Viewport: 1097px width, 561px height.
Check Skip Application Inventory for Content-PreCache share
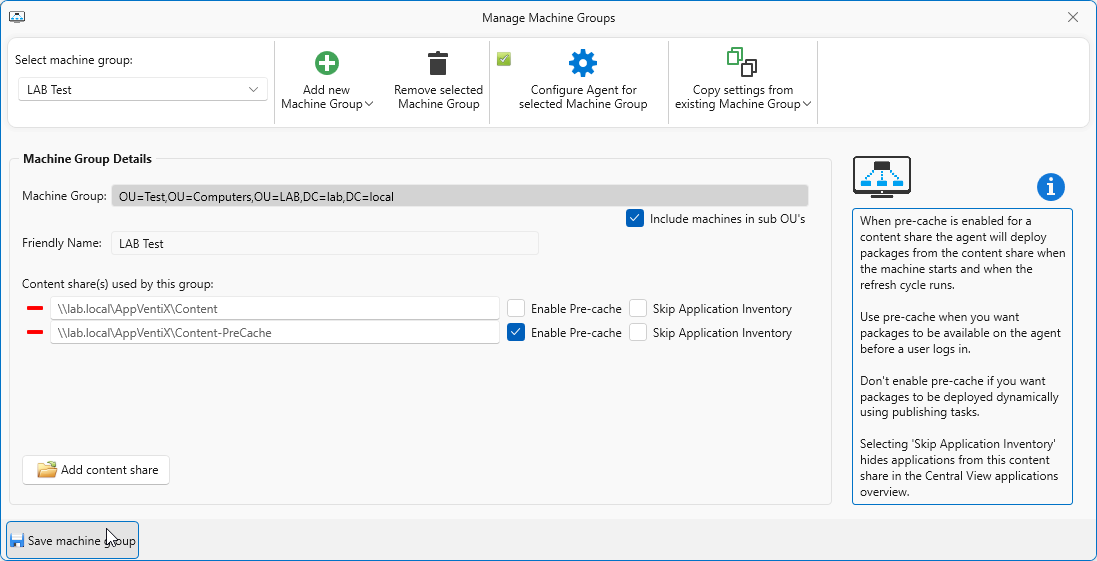coord(638,333)
